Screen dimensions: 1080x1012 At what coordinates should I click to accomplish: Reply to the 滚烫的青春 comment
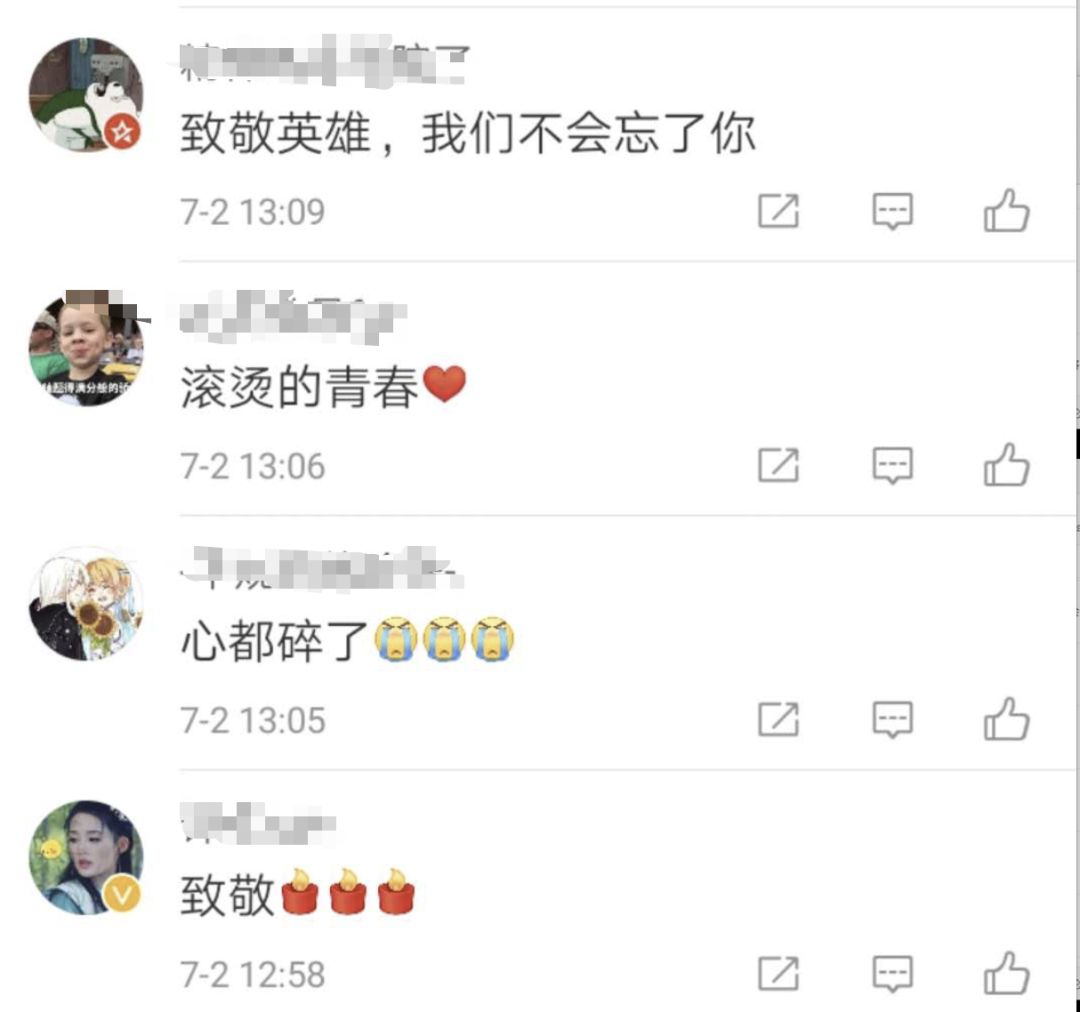[893, 466]
